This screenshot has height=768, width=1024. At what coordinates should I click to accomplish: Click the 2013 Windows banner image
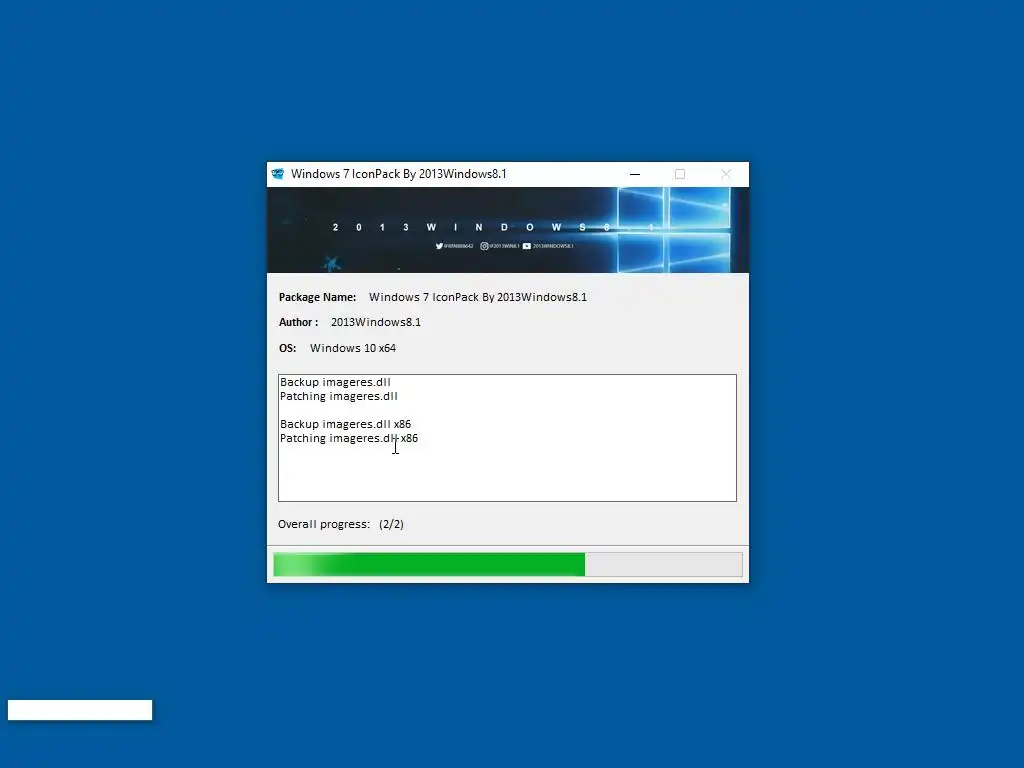tap(507, 230)
